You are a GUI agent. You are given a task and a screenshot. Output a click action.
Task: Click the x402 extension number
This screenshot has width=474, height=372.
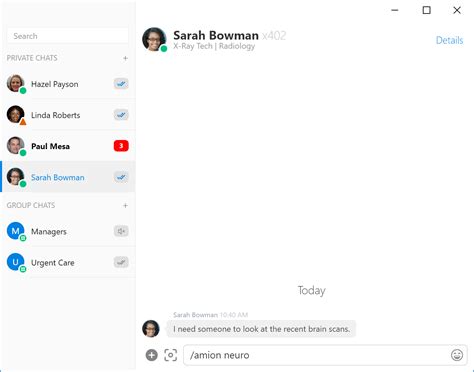point(274,35)
